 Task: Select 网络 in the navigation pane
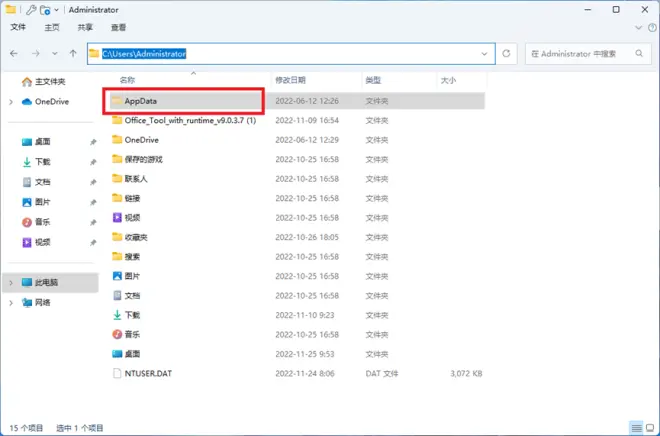click(37, 303)
